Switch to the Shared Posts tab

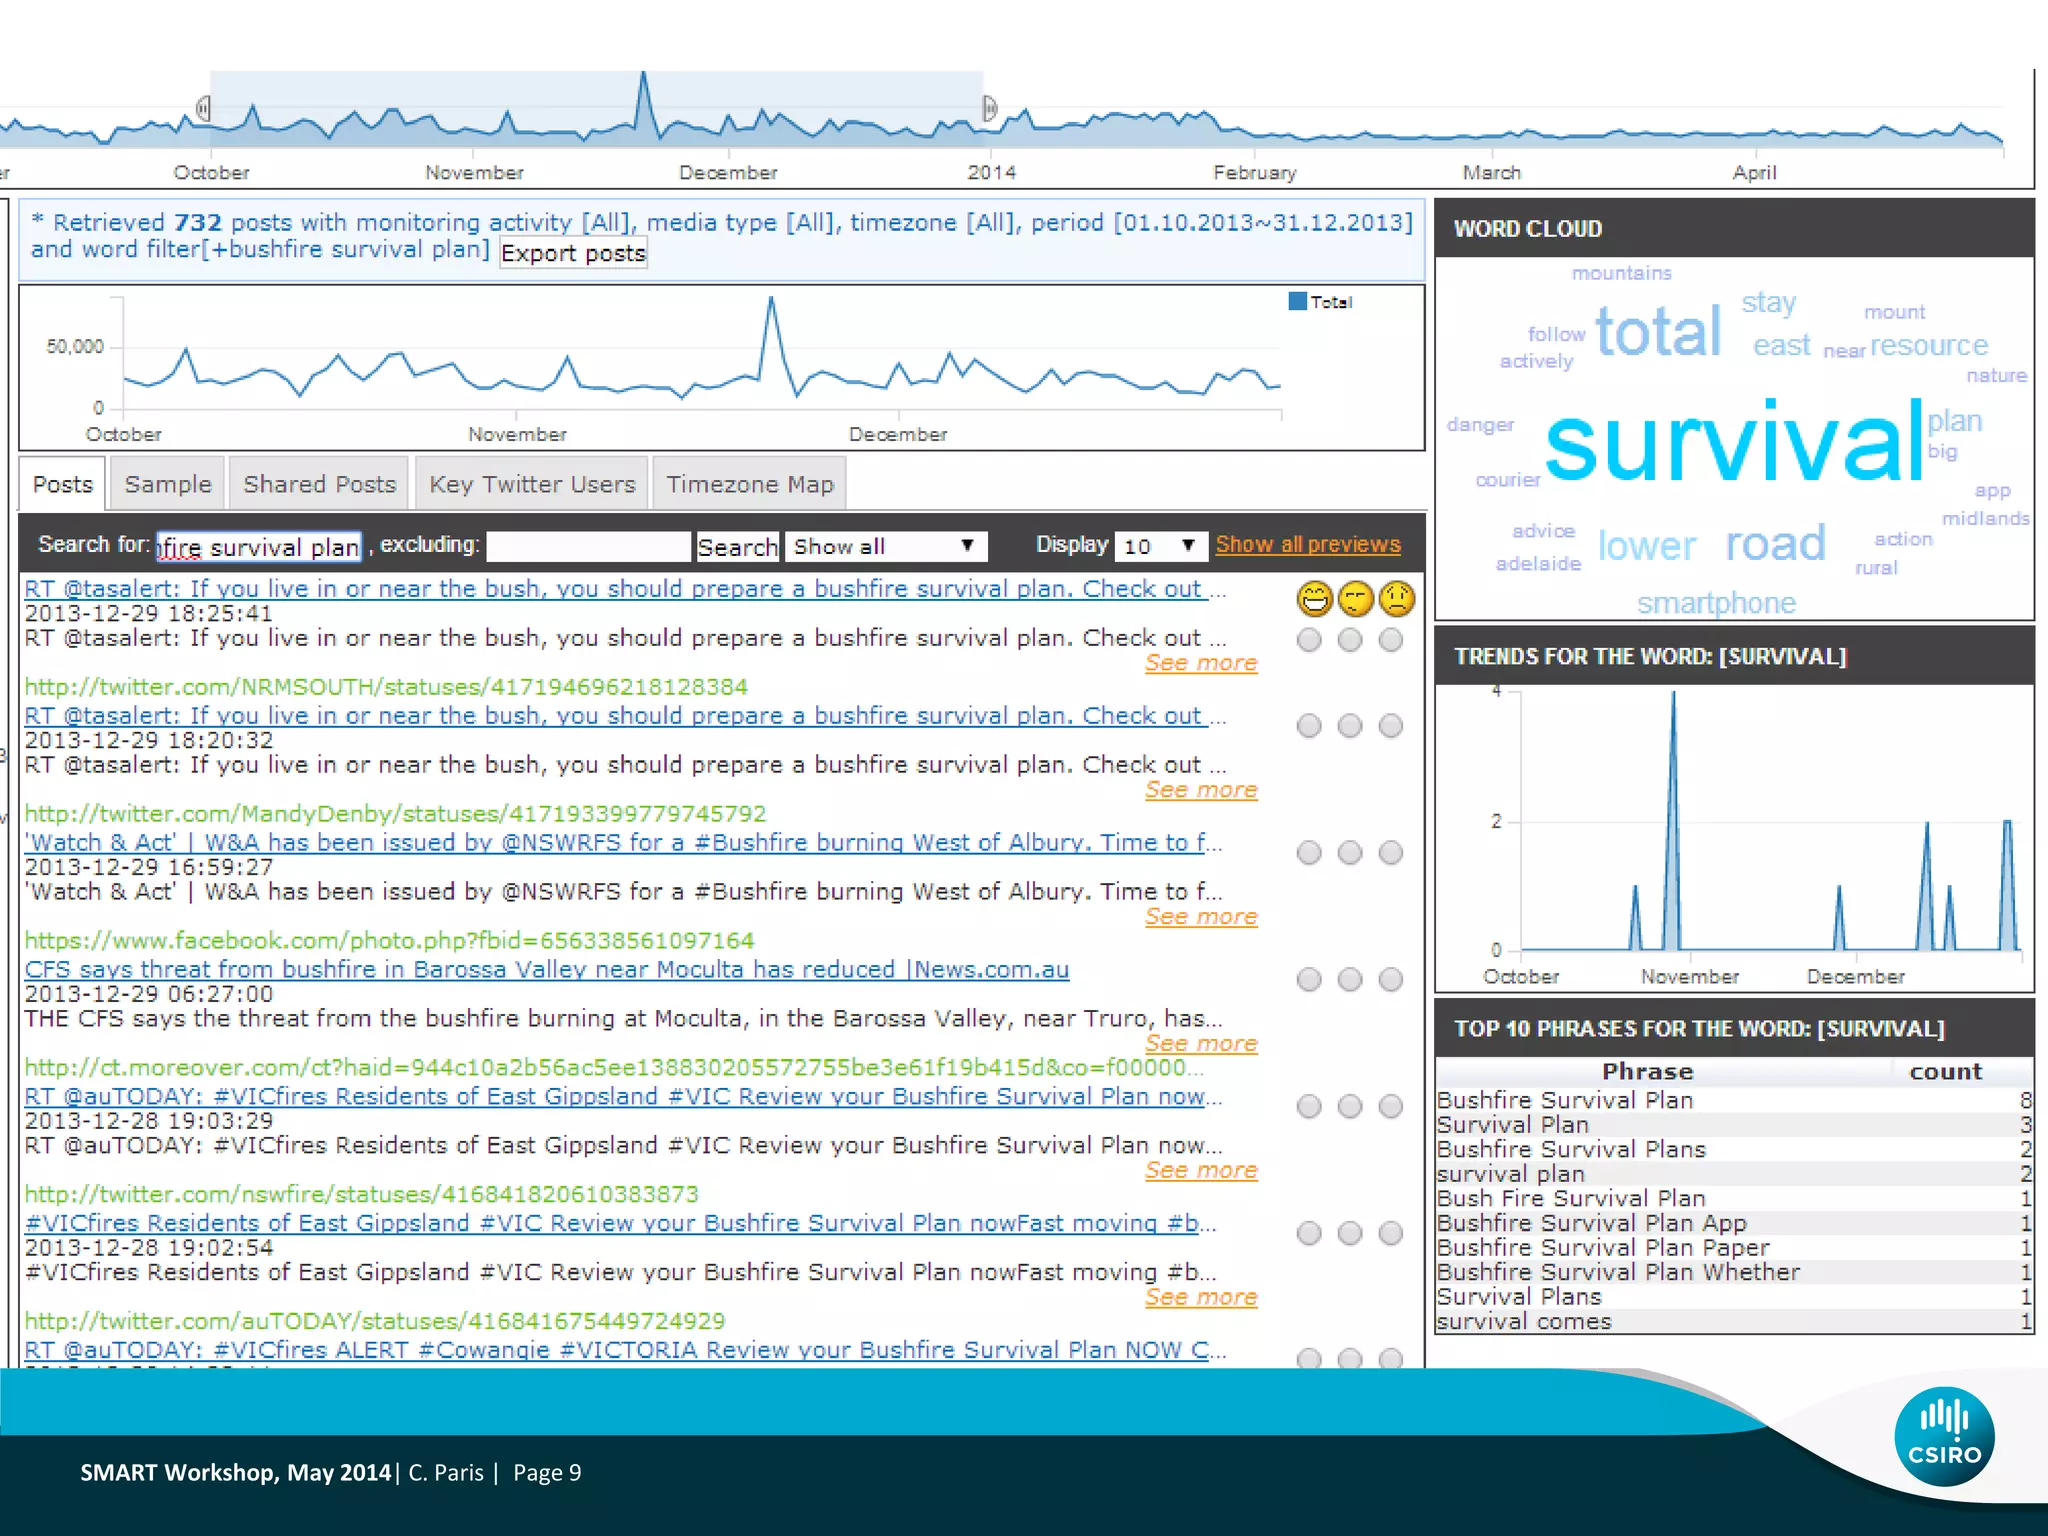pyautogui.click(x=319, y=485)
